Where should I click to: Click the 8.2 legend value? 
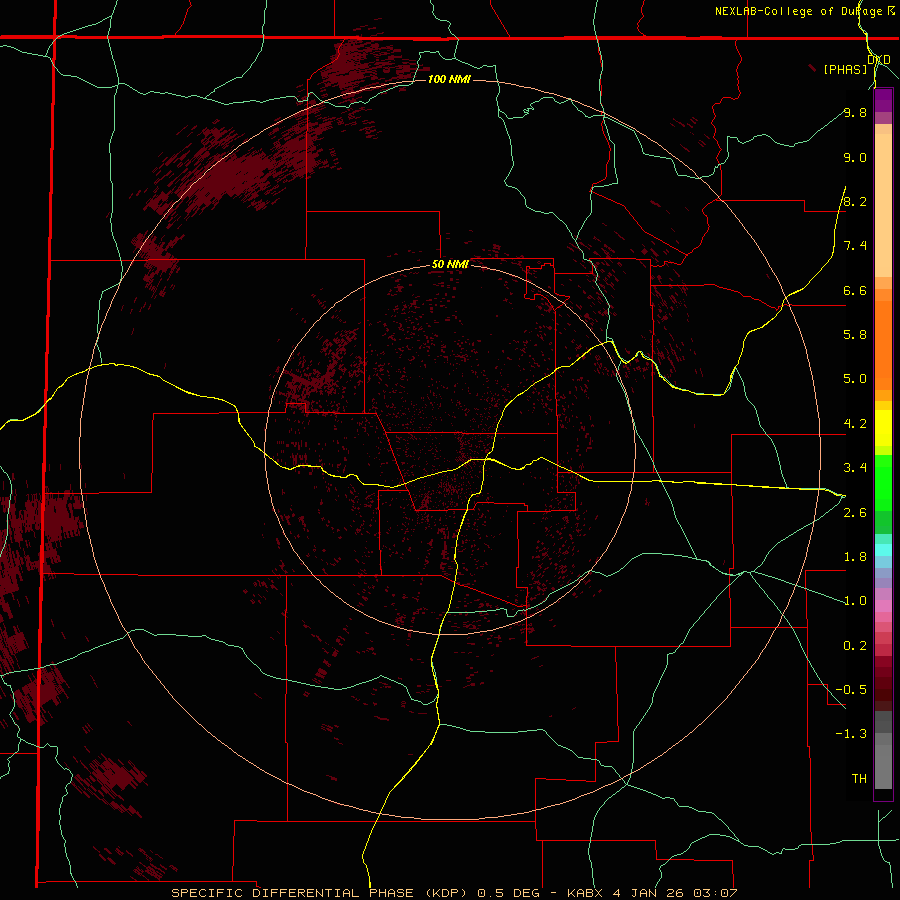[x=855, y=201]
